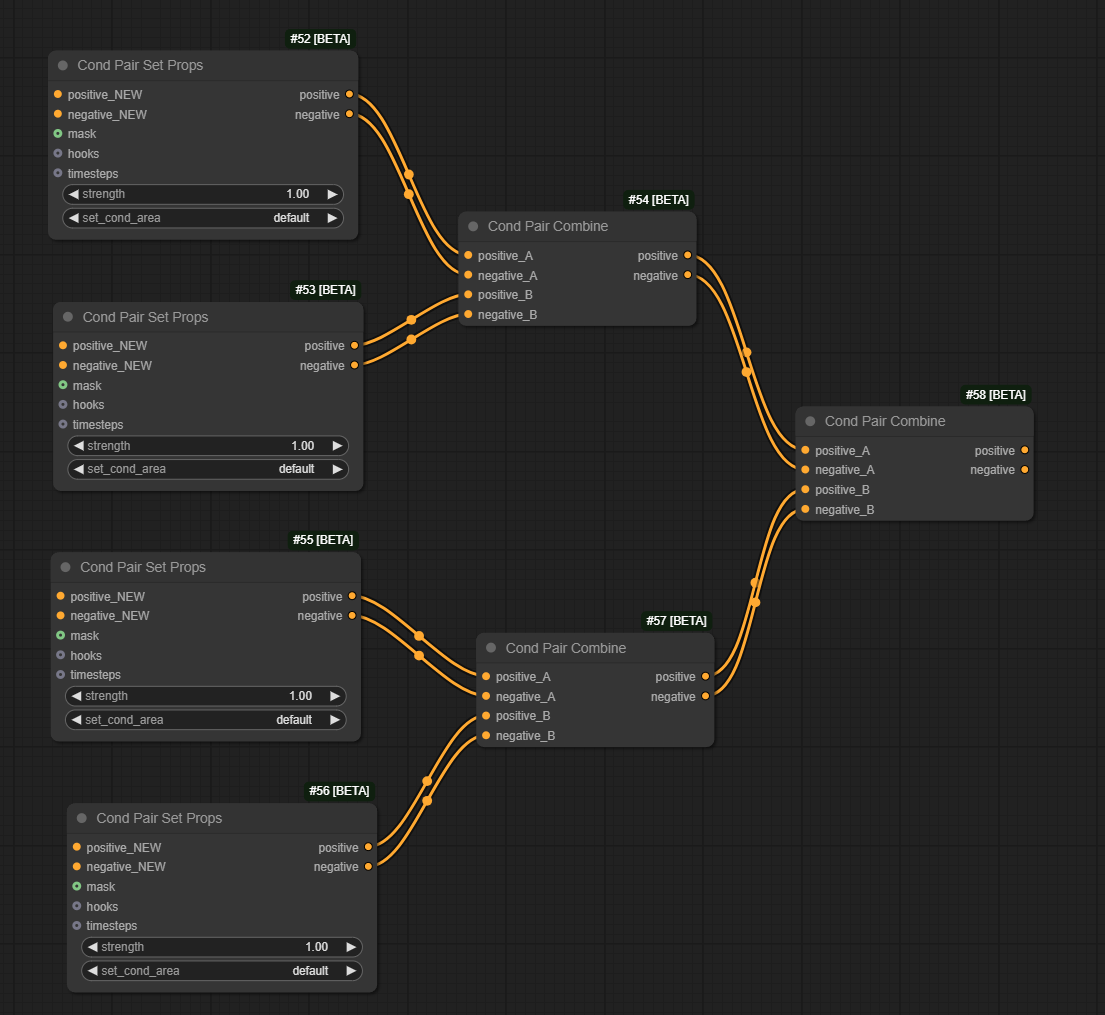Screen dimensions: 1105x1015
Task: Click the negative_A input socket on node #58
Action: (x=805, y=470)
